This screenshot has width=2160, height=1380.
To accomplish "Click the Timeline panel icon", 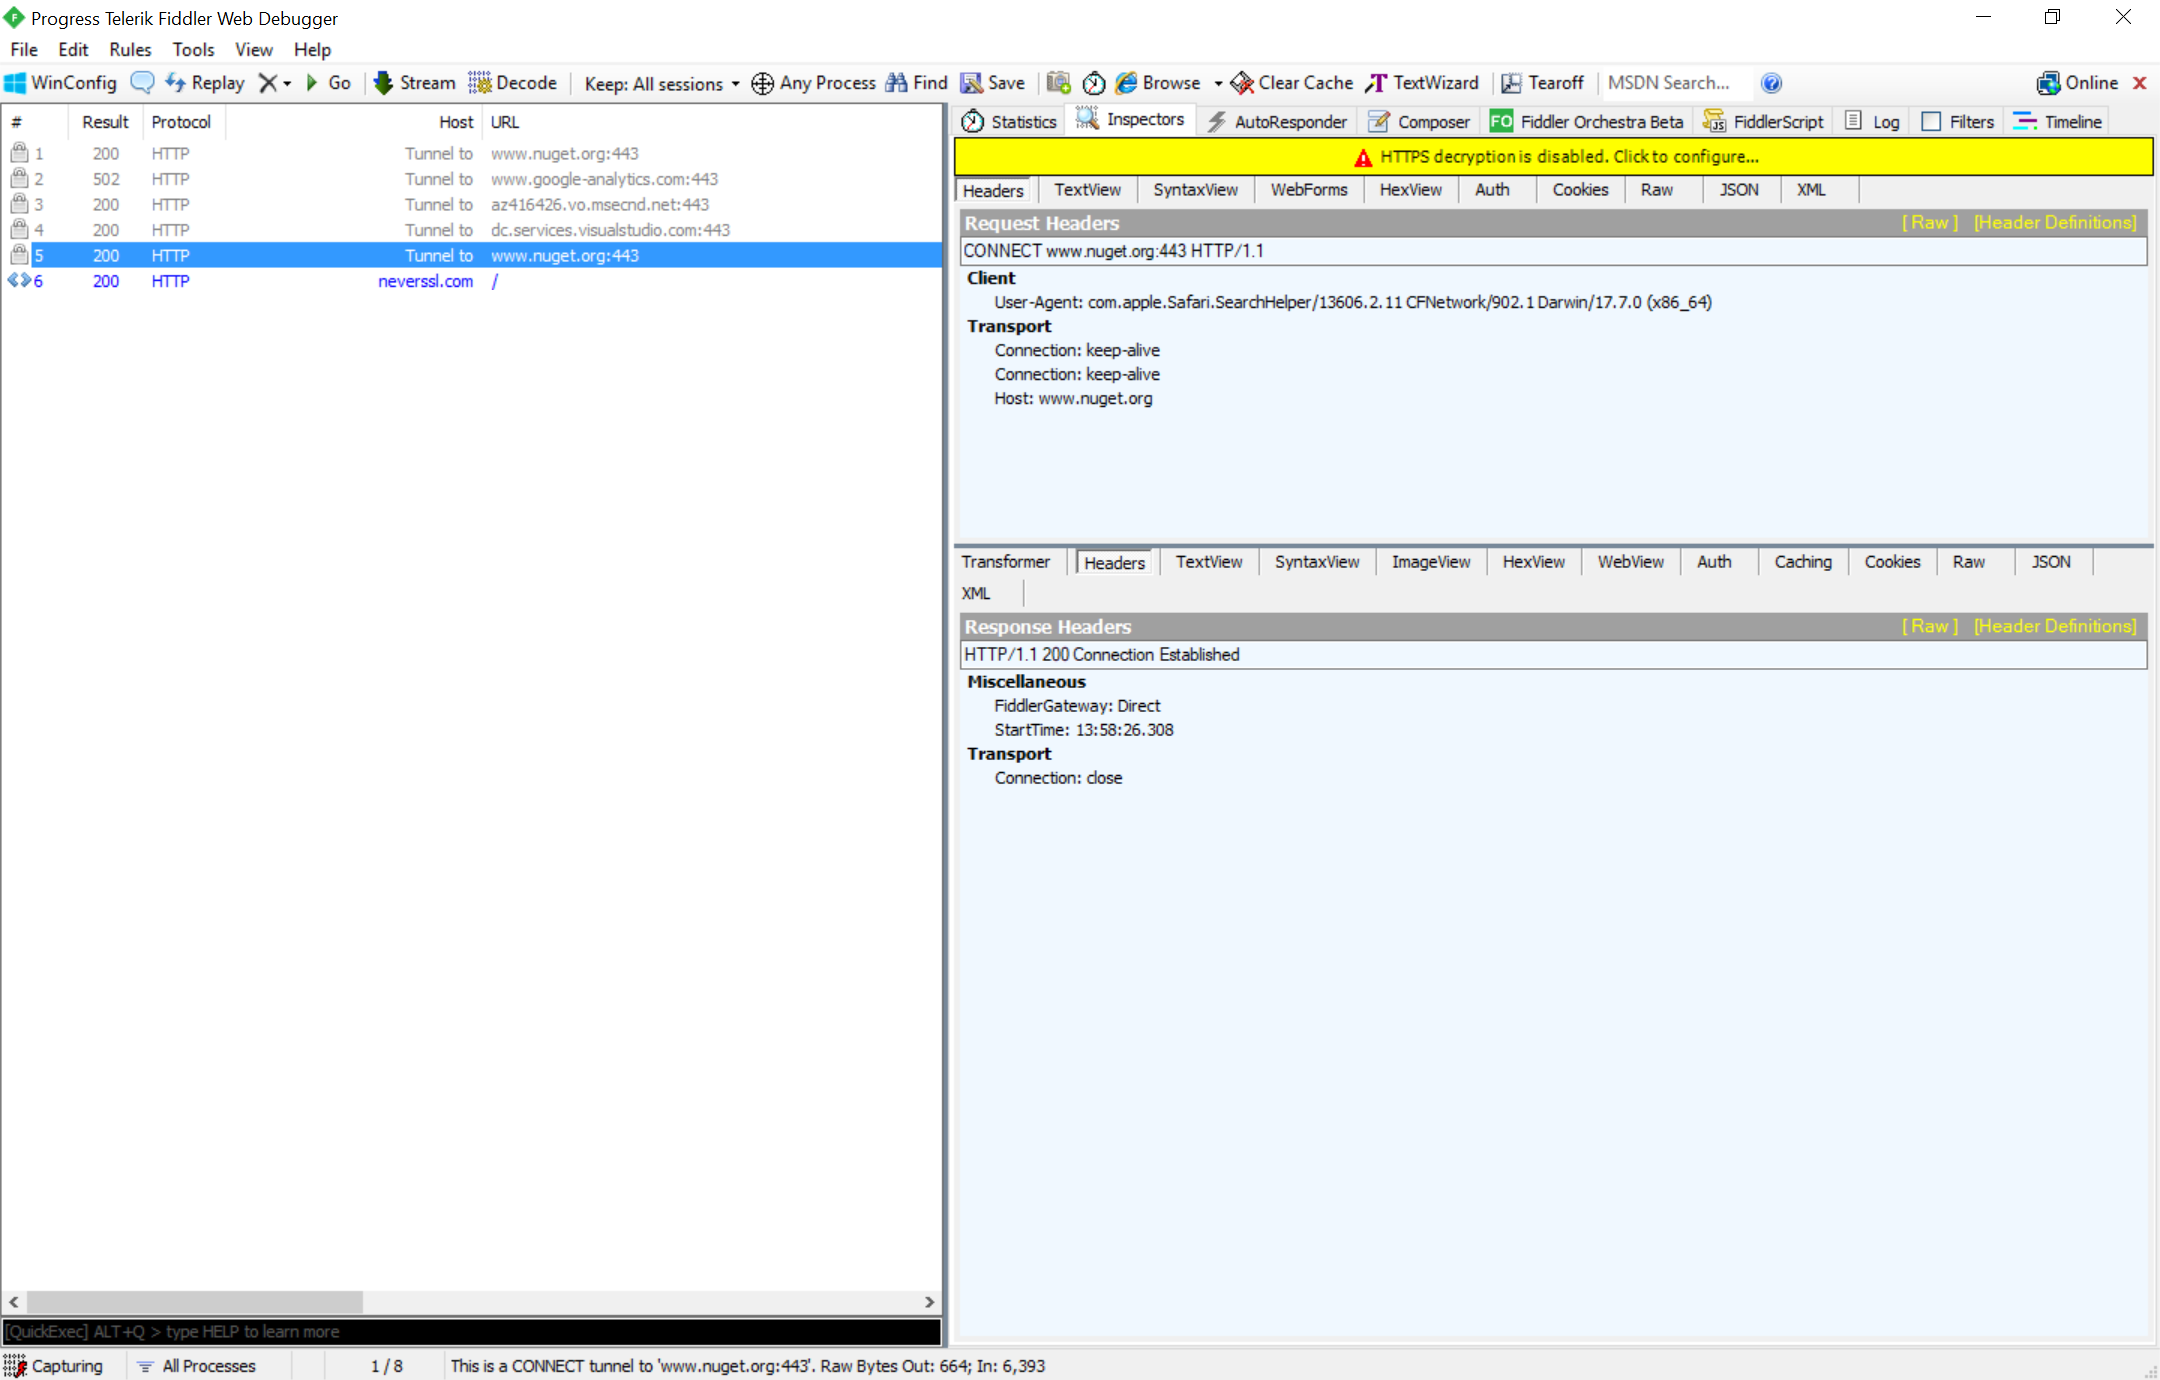I will (2028, 121).
